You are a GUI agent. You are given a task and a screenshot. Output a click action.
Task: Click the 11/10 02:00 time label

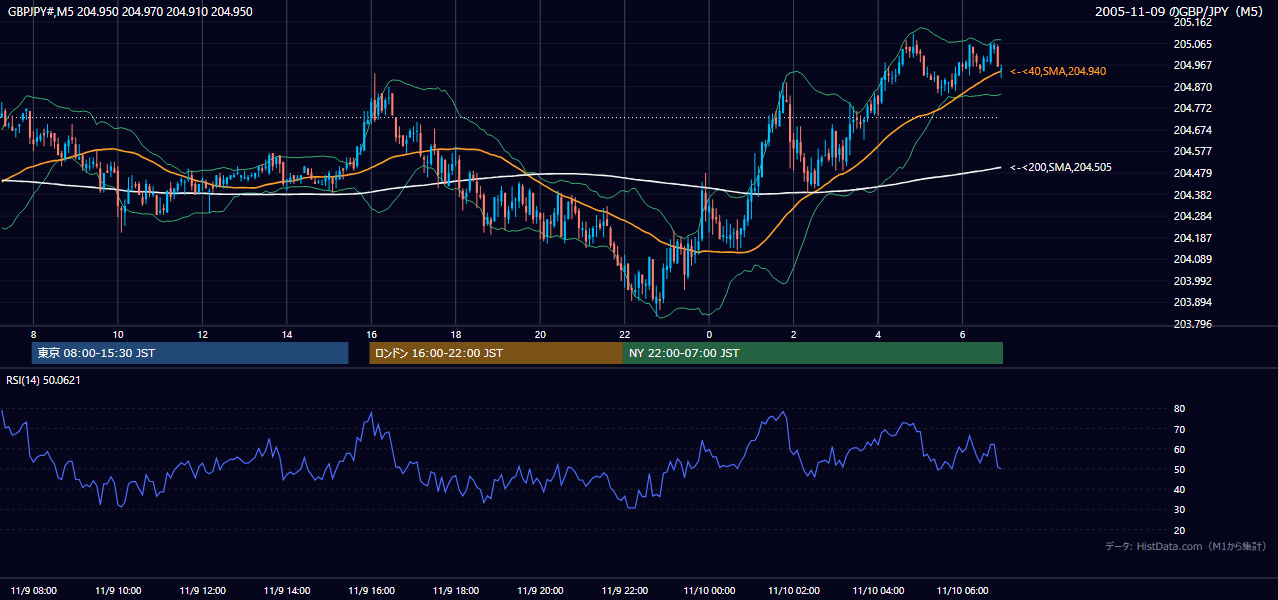(794, 591)
